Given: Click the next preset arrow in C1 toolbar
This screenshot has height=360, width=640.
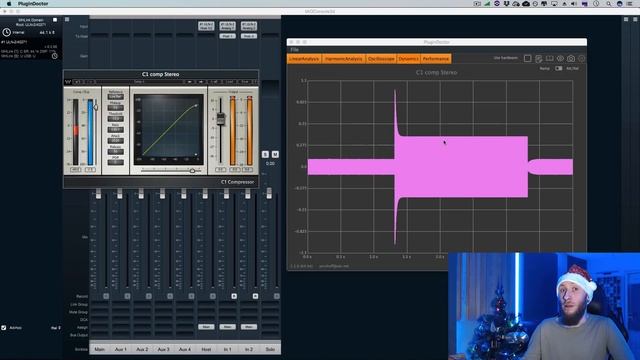Looking at the screenshot, I should pos(201,82).
